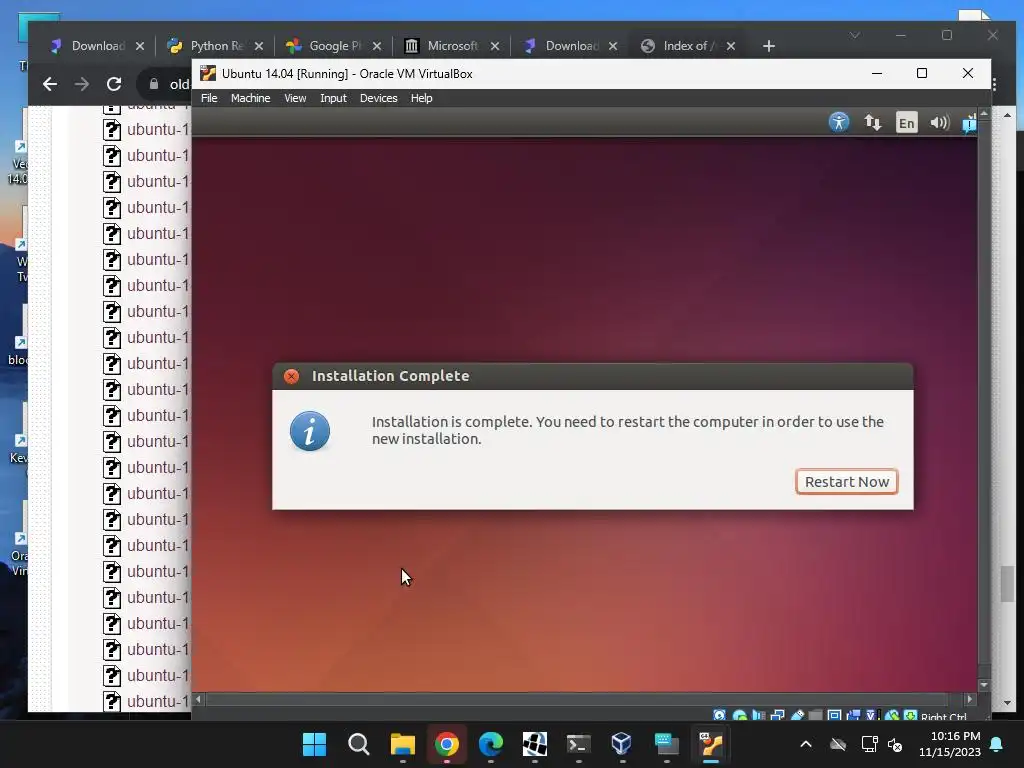Click the VirtualBox window title icon
This screenshot has height=768, width=1024.
tap(208, 73)
